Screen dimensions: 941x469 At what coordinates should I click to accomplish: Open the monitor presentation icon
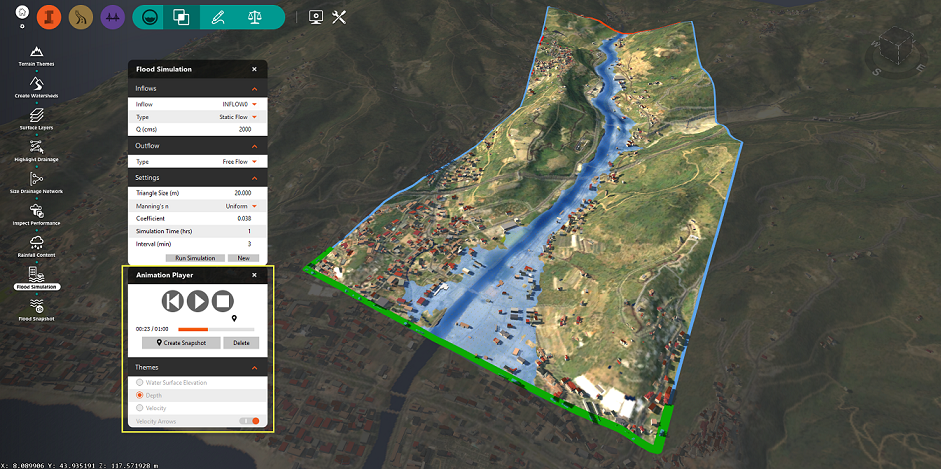point(316,17)
